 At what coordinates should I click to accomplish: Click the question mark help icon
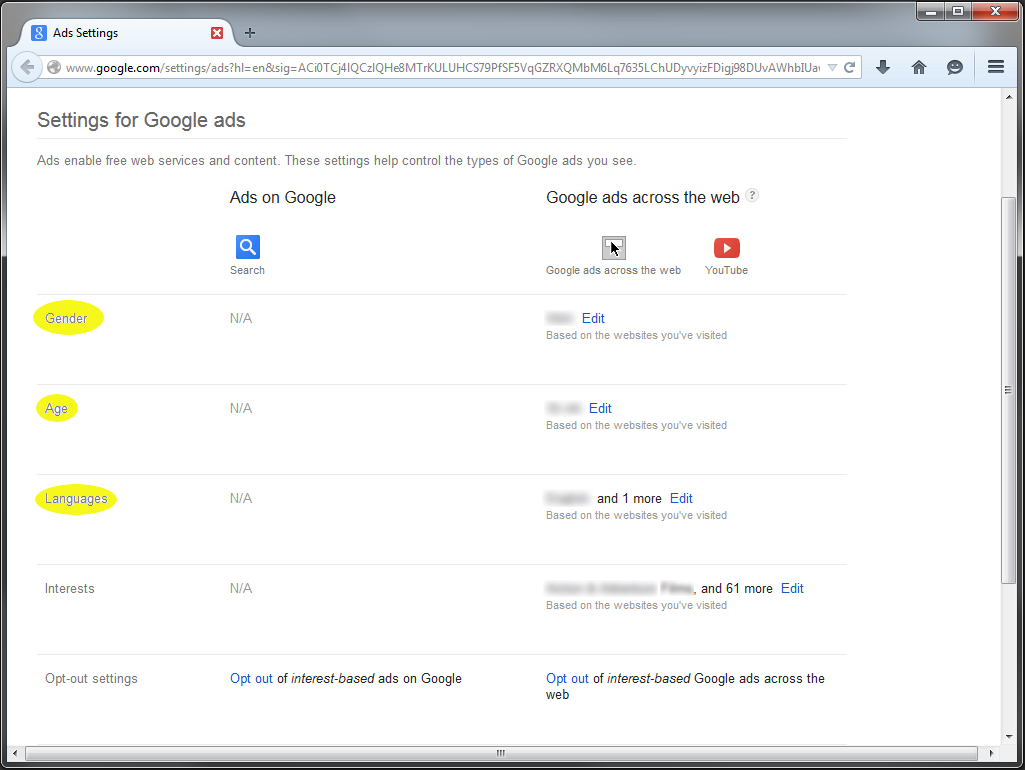pyautogui.click(x=752, y=195)
